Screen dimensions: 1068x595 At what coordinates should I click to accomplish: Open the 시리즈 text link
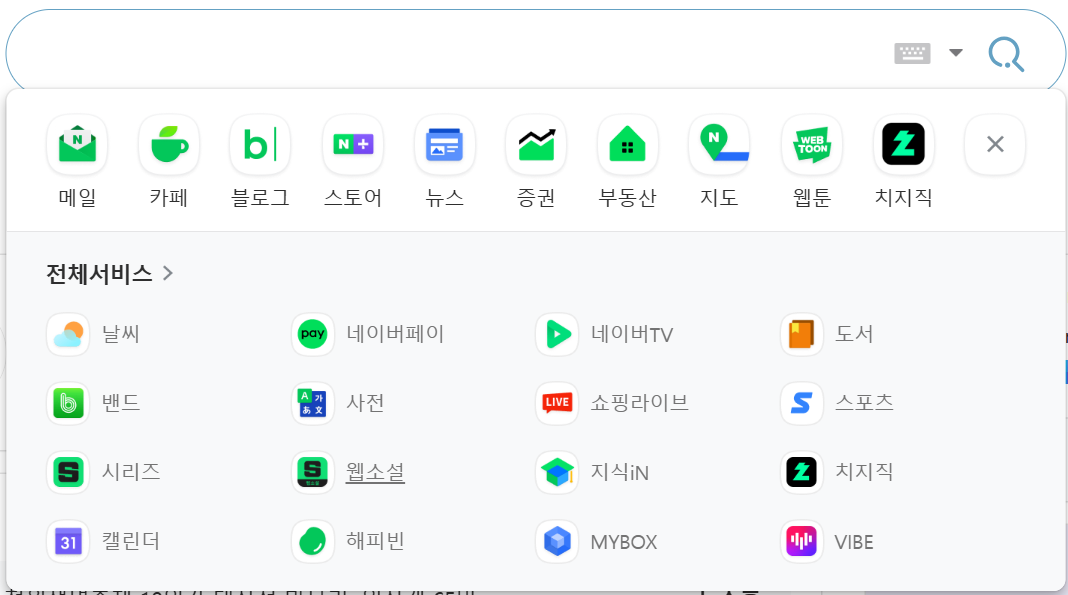coord(131,472)
